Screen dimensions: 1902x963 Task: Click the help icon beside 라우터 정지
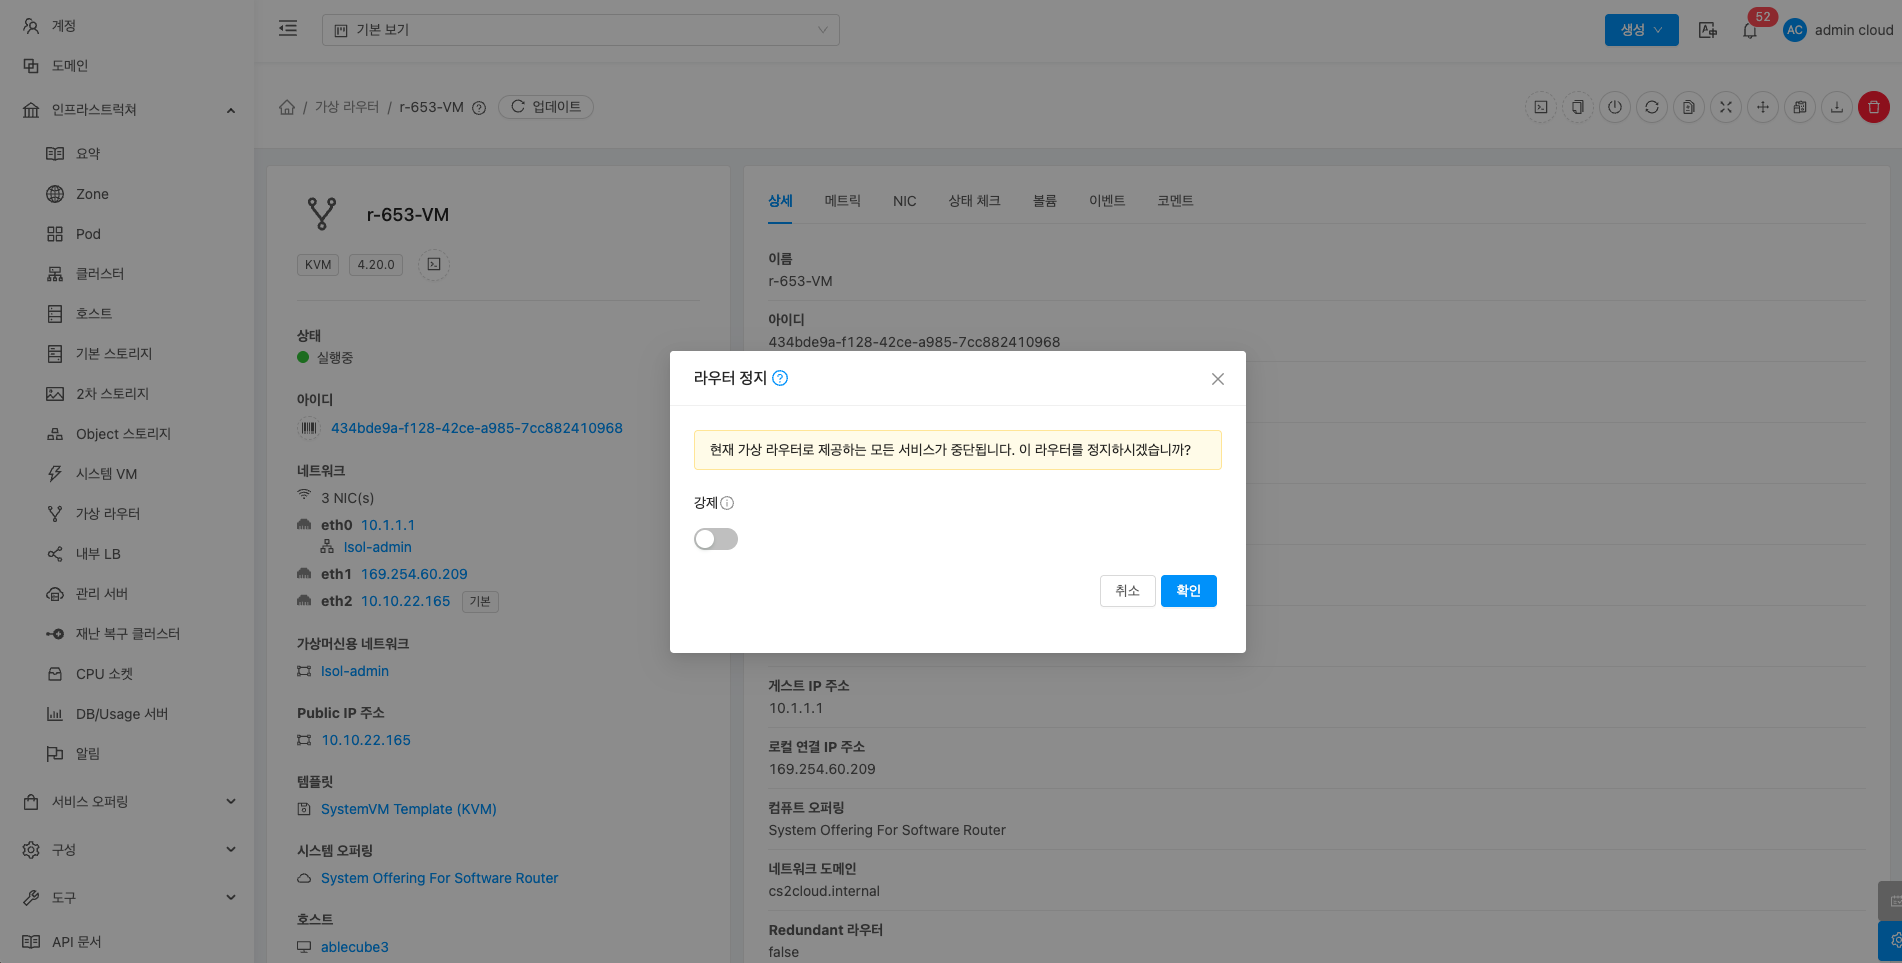coord(780,378)
